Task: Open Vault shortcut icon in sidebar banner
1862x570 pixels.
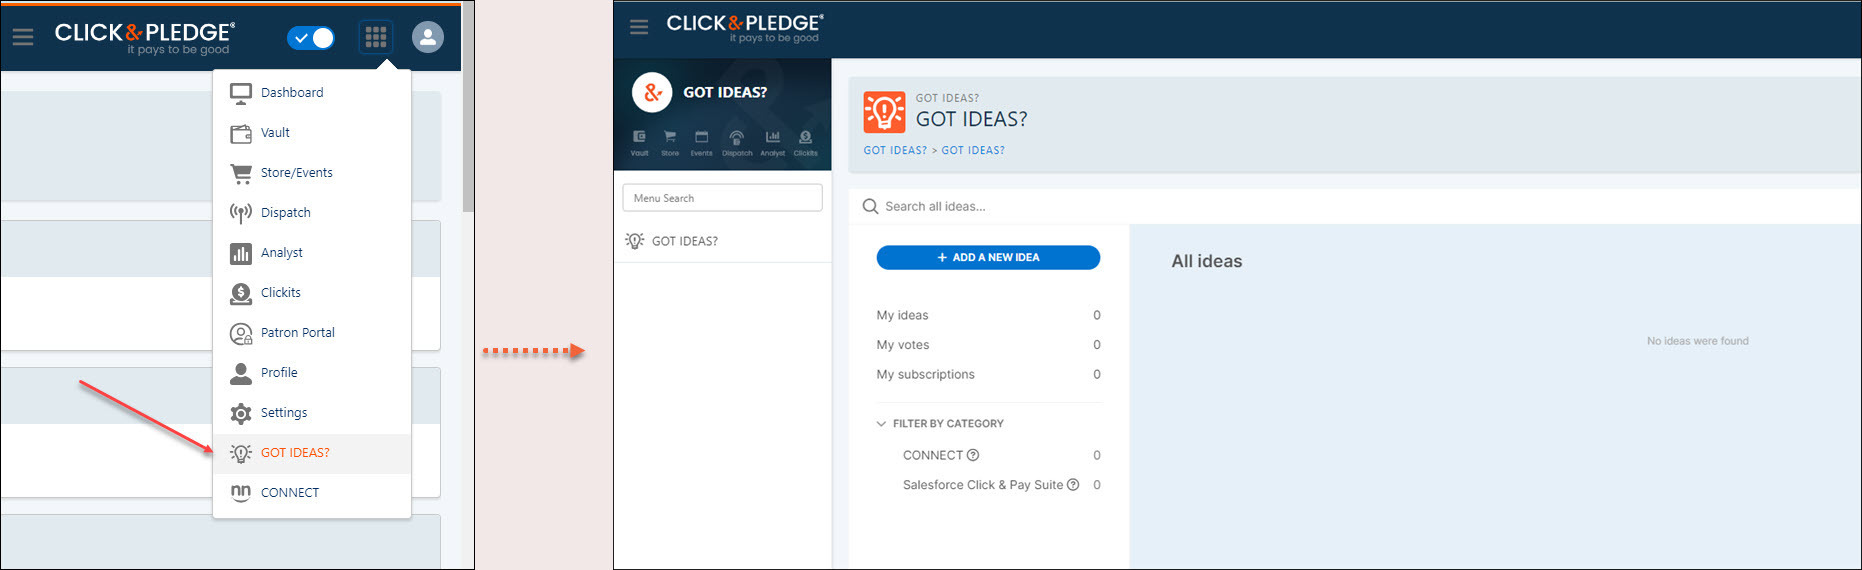Action: pos(639,143)
